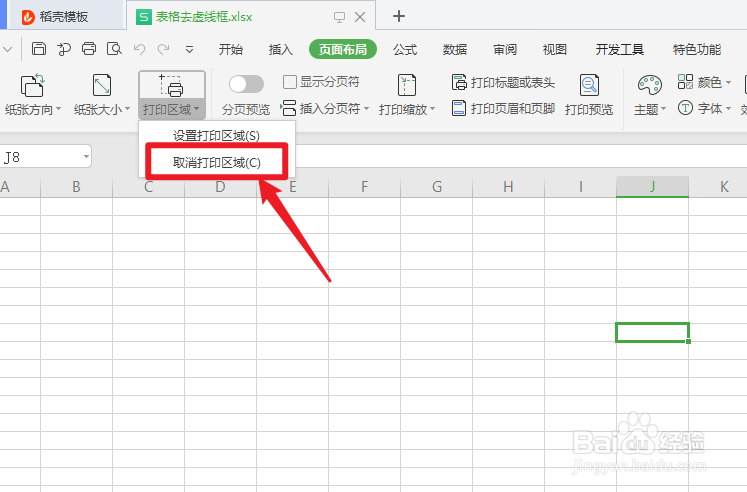Switch to the 插入 ribbon tab
Screen dimensions: 747x492
click(x=280, y=50)
